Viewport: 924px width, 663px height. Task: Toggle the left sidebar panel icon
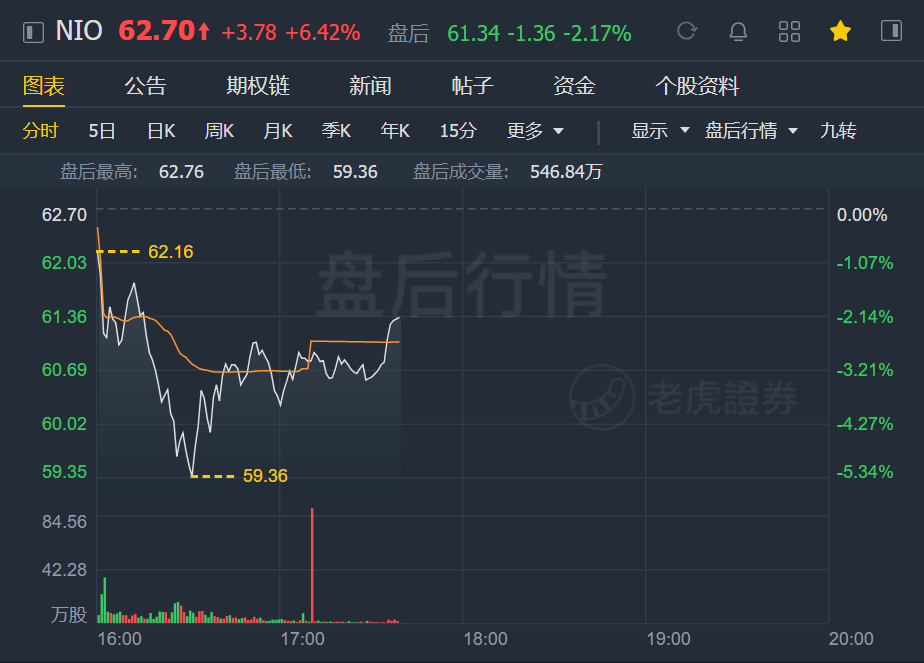34,32
